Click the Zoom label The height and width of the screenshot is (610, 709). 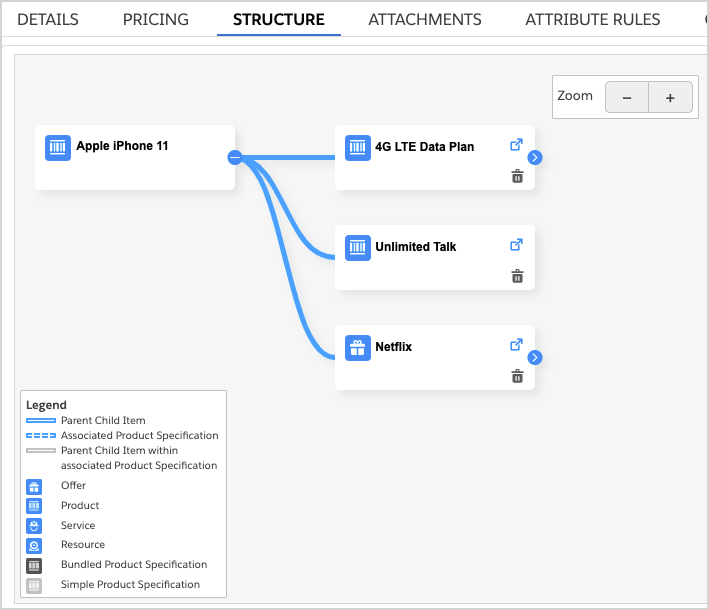575,96
